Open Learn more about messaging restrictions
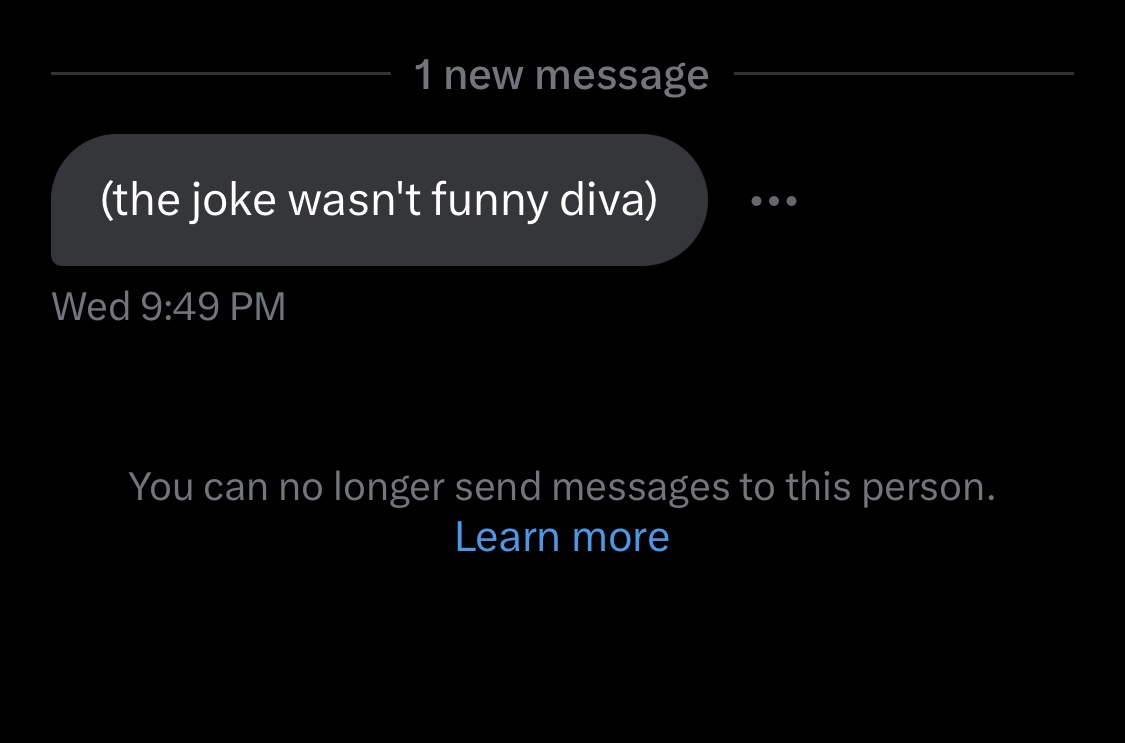Image resolution: width=1125 pixels, height=743 pixels. [562, 537]
